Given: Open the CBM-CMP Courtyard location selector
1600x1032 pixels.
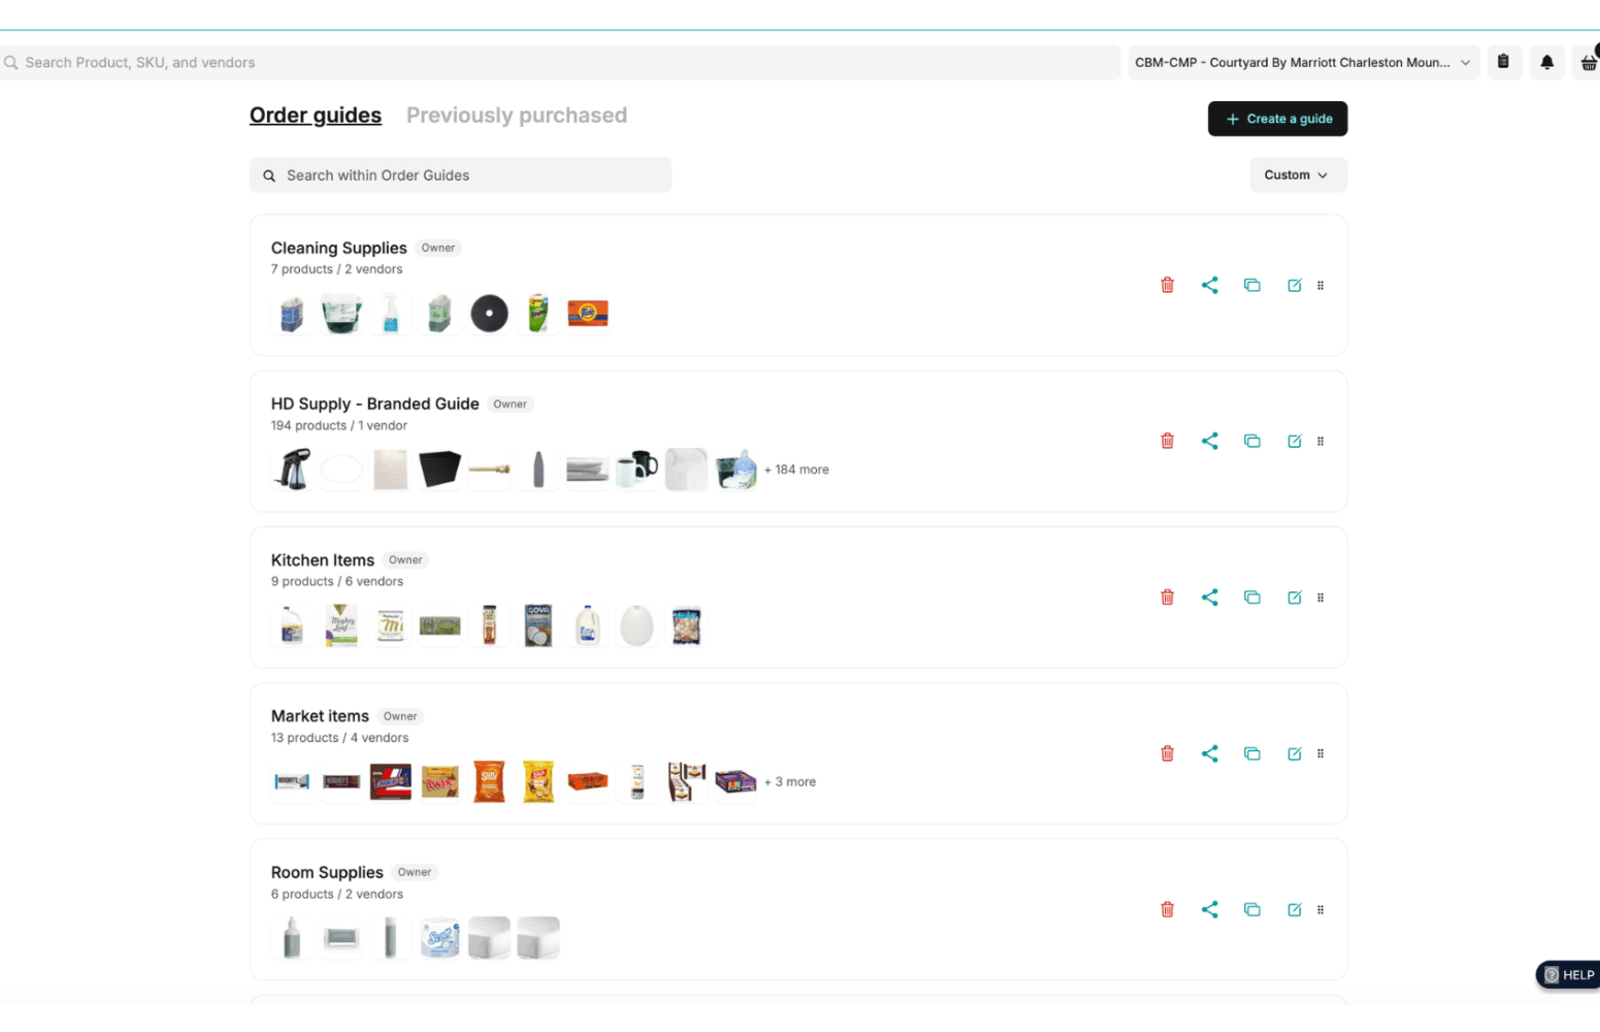Looking at the screenshot, I should [x=1303, y=62].
